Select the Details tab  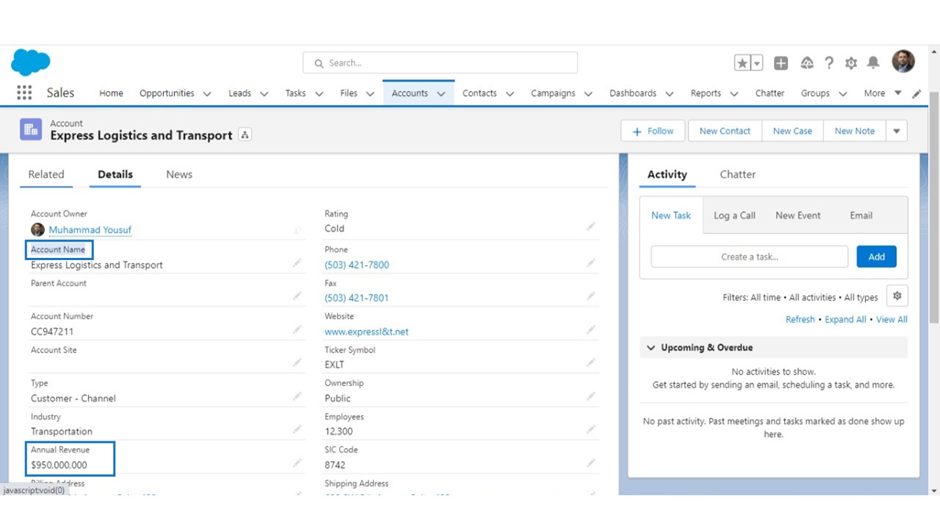point(115,175)
